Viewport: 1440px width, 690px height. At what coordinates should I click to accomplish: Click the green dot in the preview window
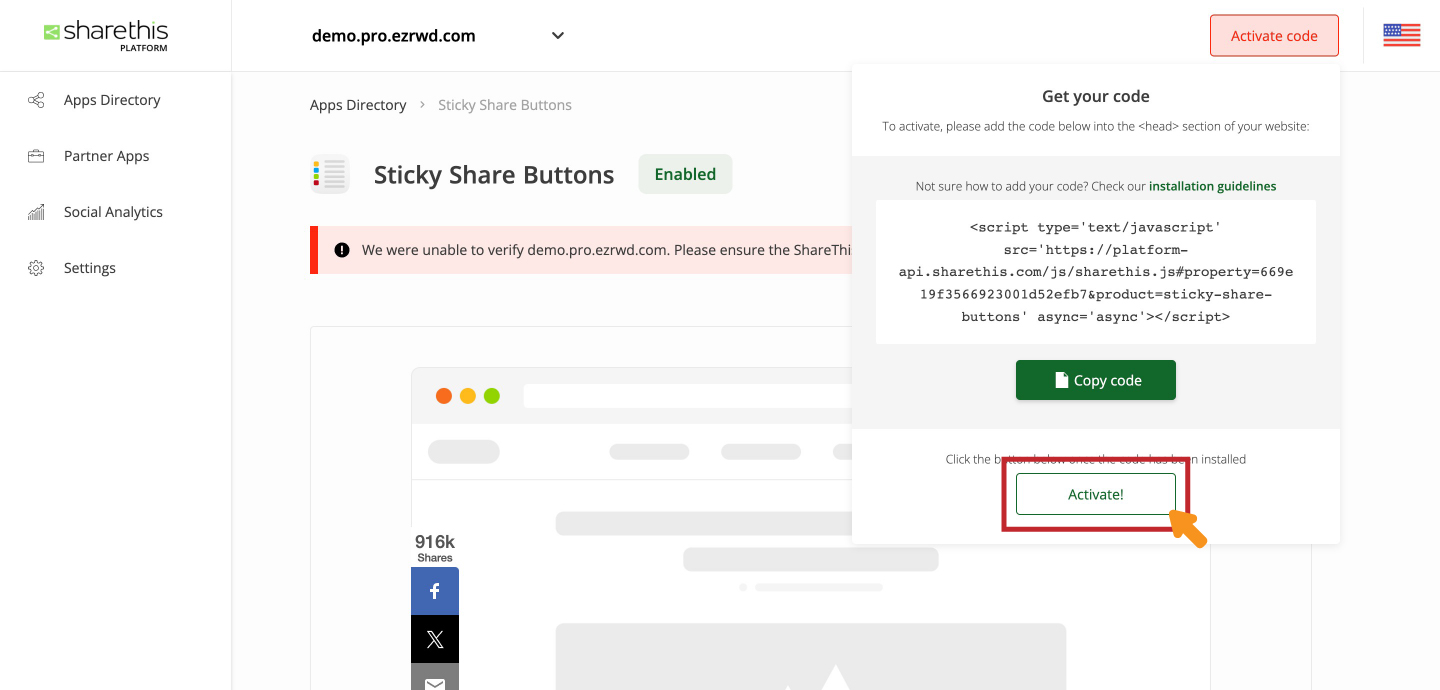tap(492, 396)
